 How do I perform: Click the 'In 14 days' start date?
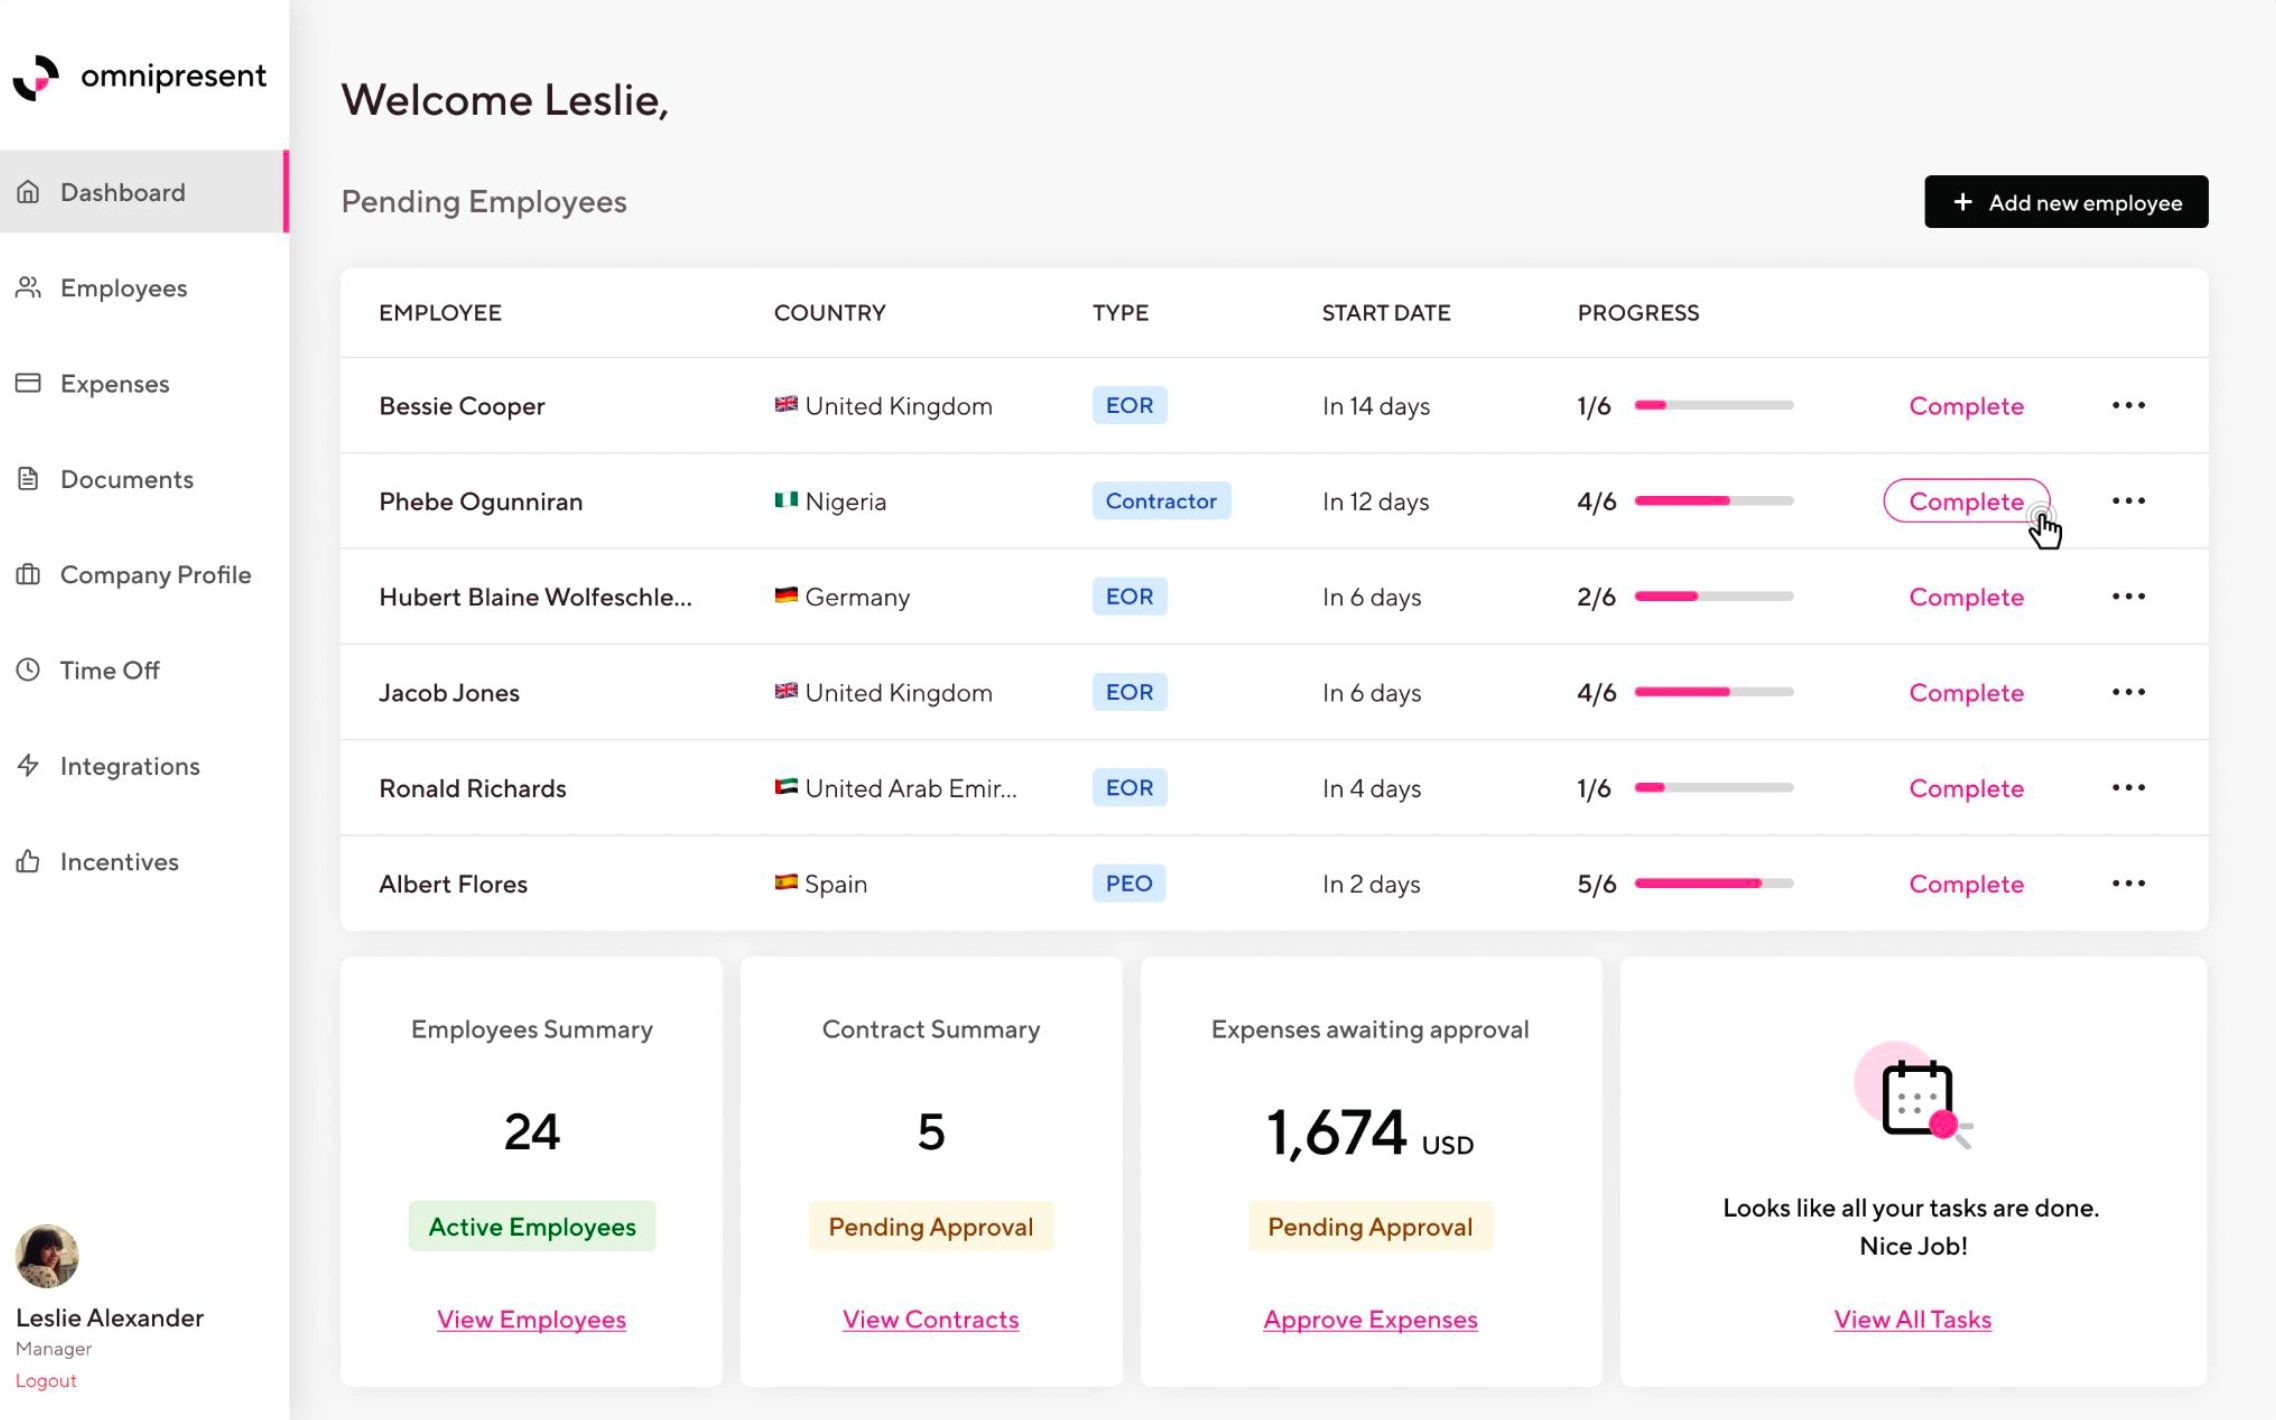coord(1376,406)
